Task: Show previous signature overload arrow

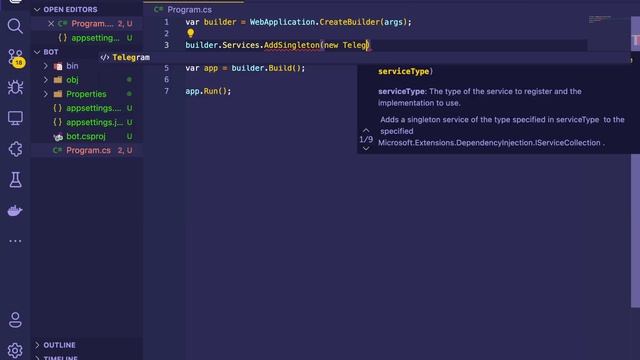Action: tap(366, 130)
